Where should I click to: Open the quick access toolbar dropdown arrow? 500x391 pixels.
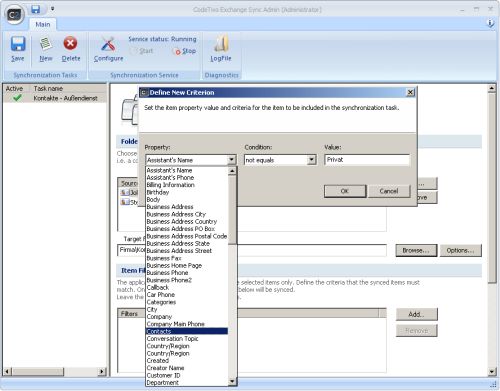[53, 9]
